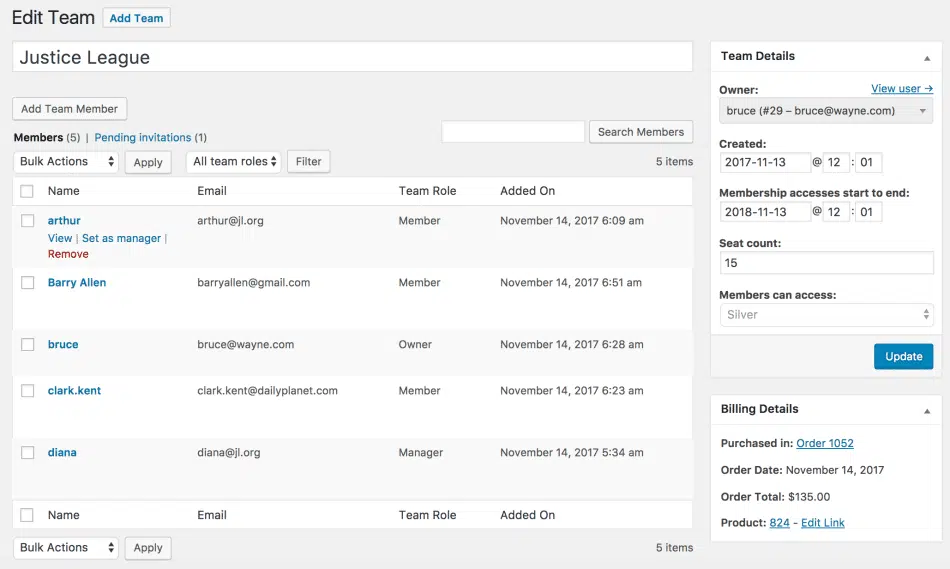Click the blue Update button

pyautogui.click(x=903, y=356)
